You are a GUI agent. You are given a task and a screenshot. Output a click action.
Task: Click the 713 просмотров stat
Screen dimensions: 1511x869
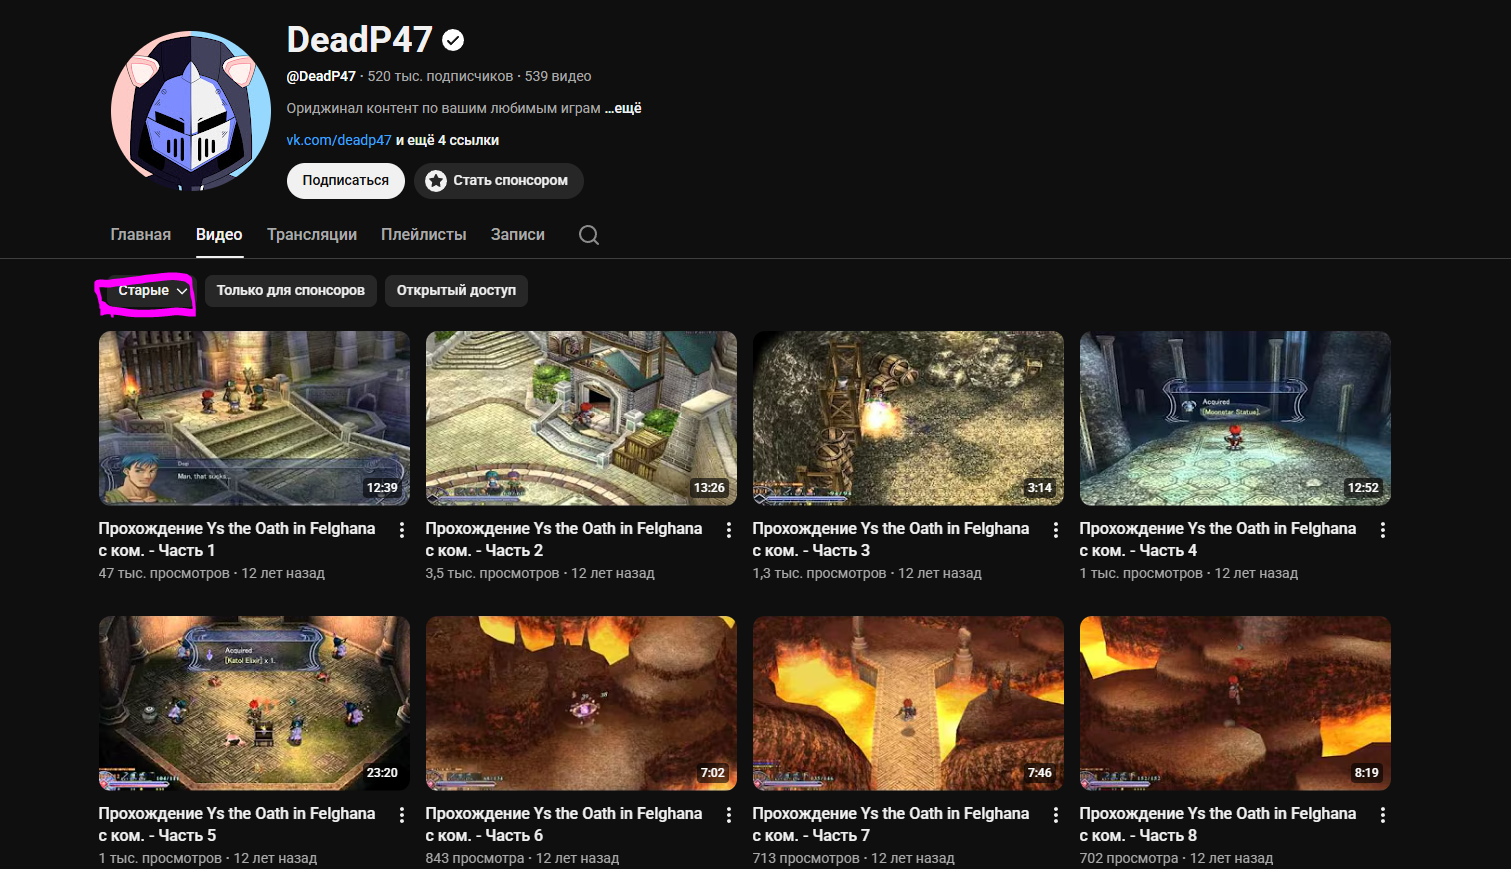click(x=806, y=859)
